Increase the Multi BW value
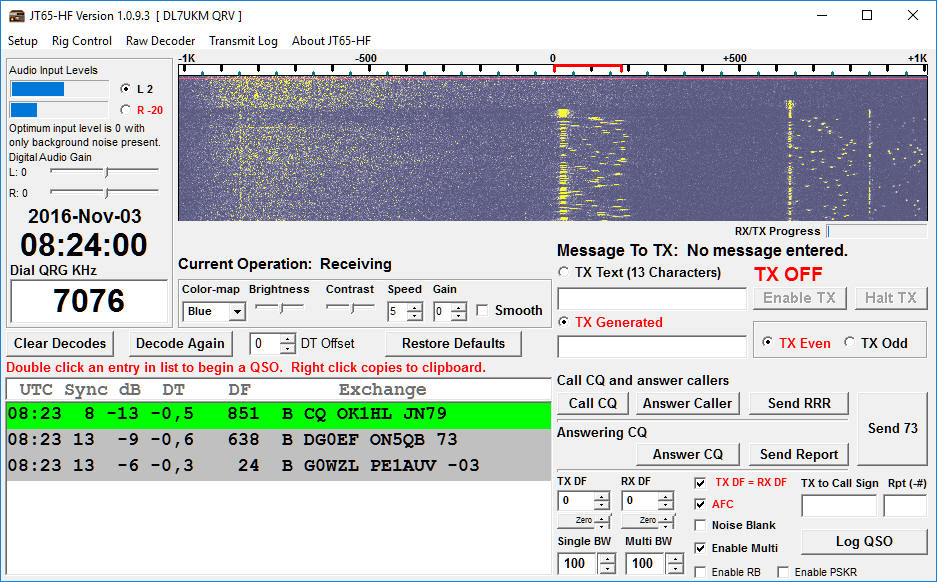937x582 pixels. 675,559
